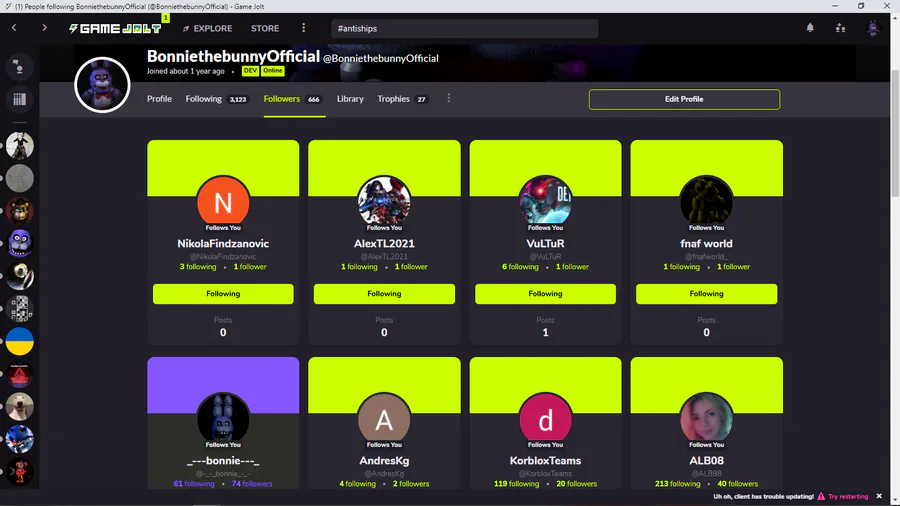This screenshot has width=900, height=506.
Task: Click the Explore nav item
Action: (207, 28)
